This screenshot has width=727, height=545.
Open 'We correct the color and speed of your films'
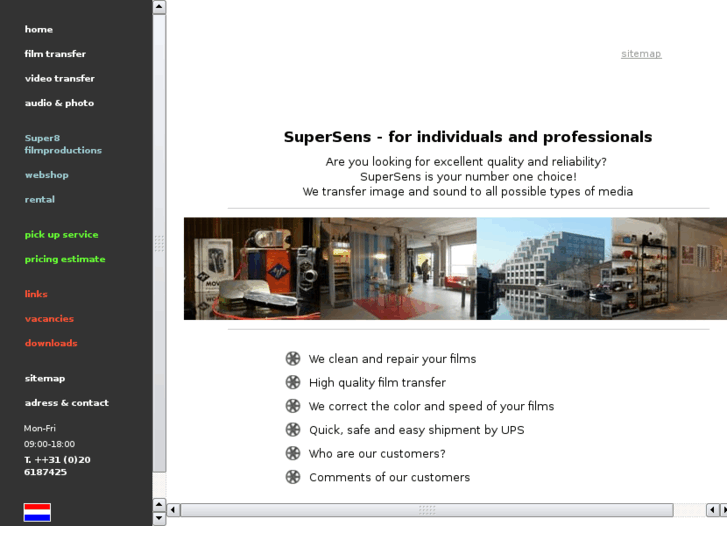431,406
